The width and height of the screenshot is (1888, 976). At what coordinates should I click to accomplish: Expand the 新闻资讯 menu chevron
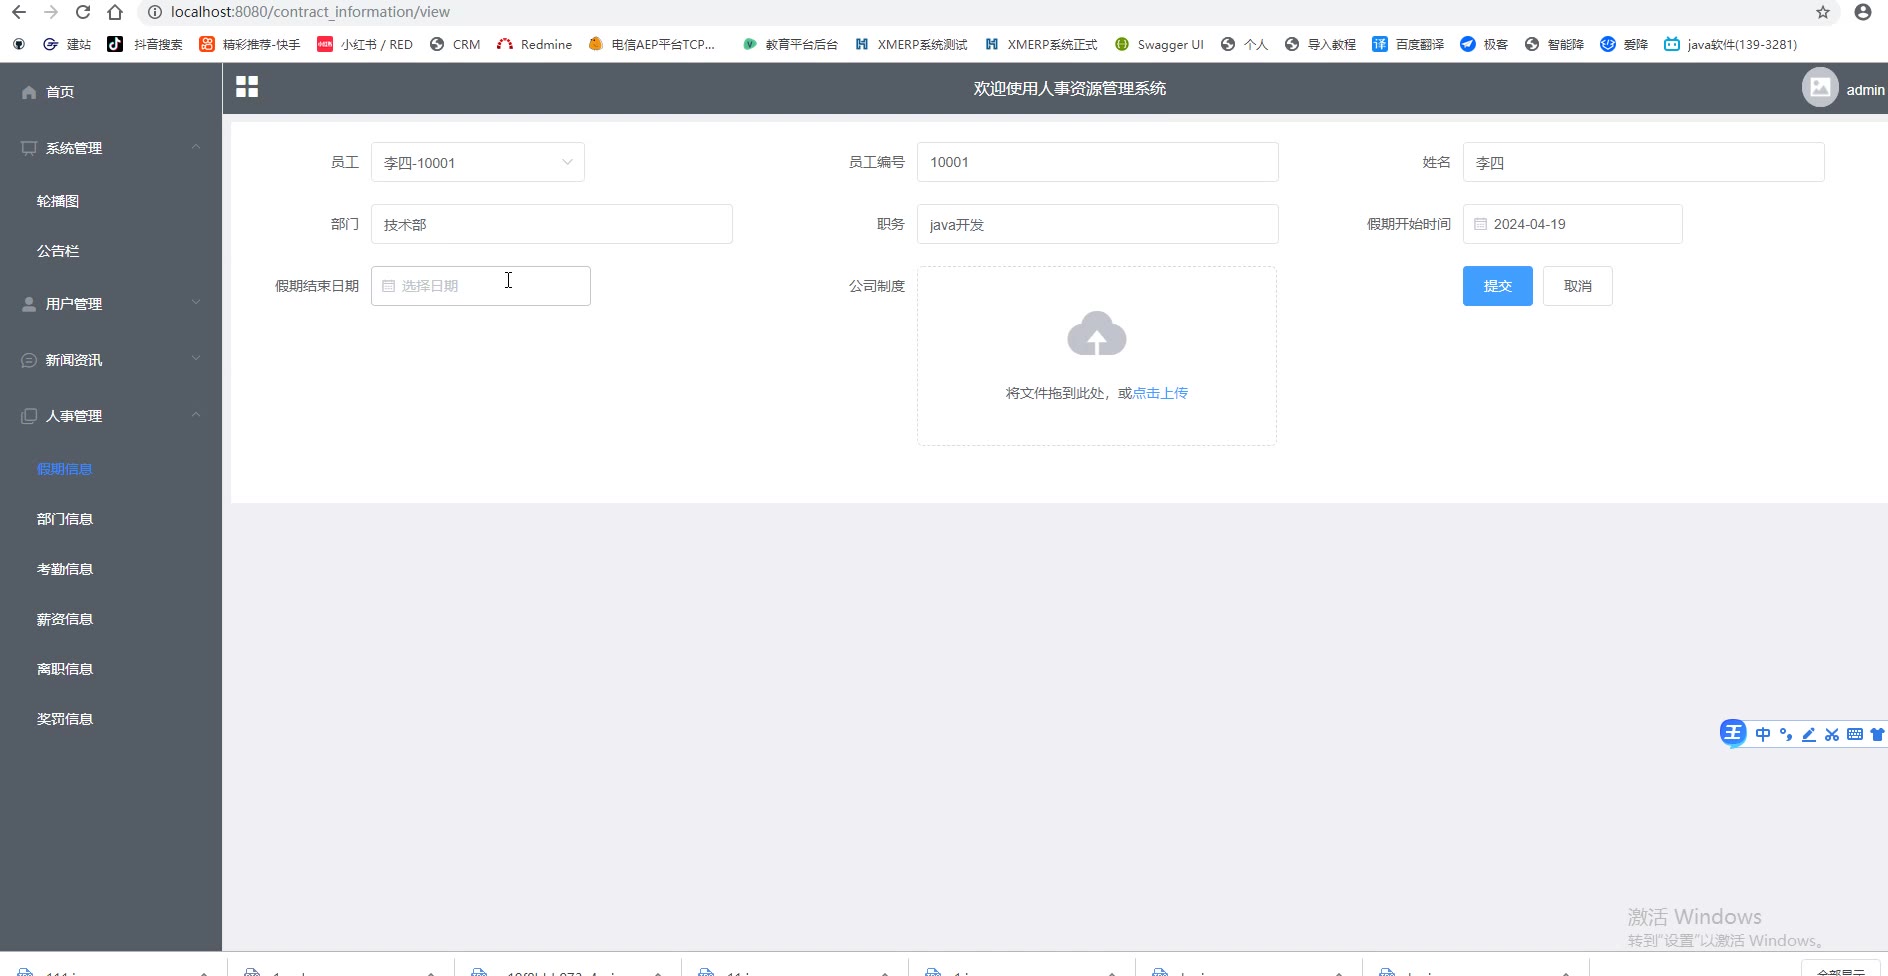click(x=196, y=359)
